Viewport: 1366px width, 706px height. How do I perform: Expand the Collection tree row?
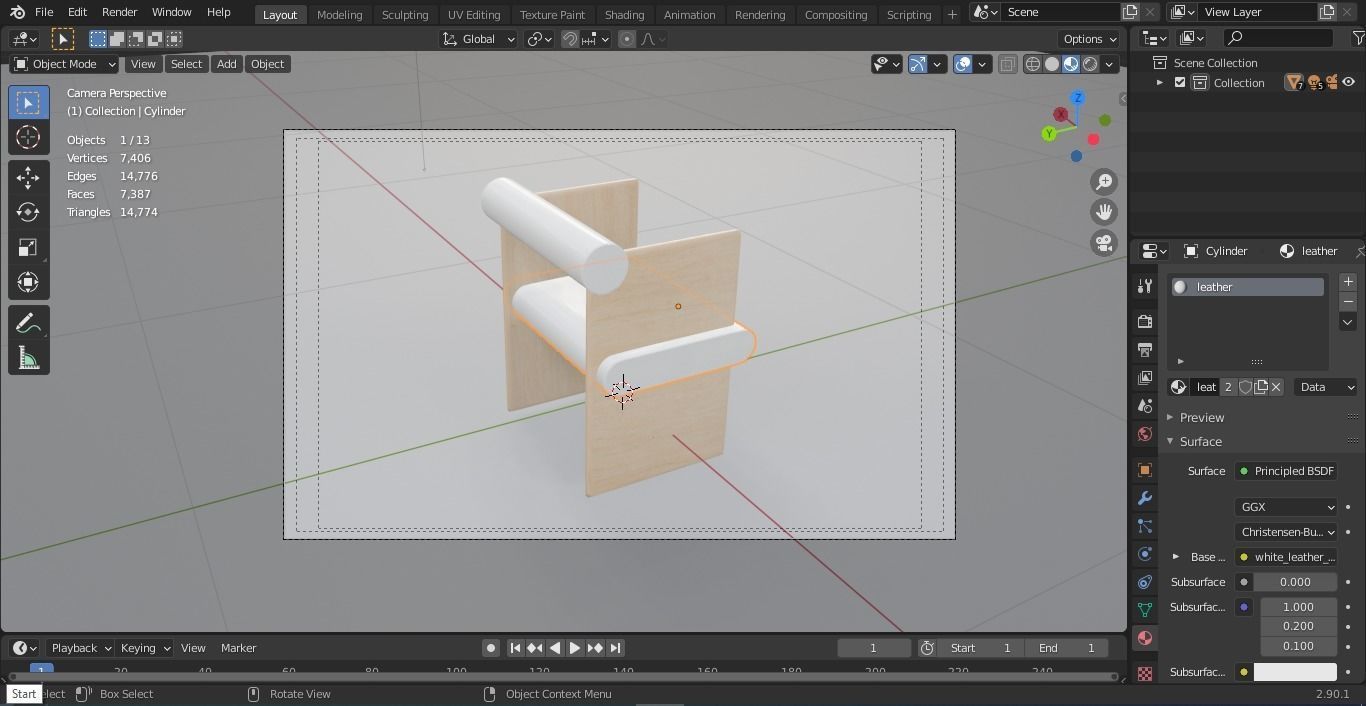pyautogui.click(x=1160, y=83)
